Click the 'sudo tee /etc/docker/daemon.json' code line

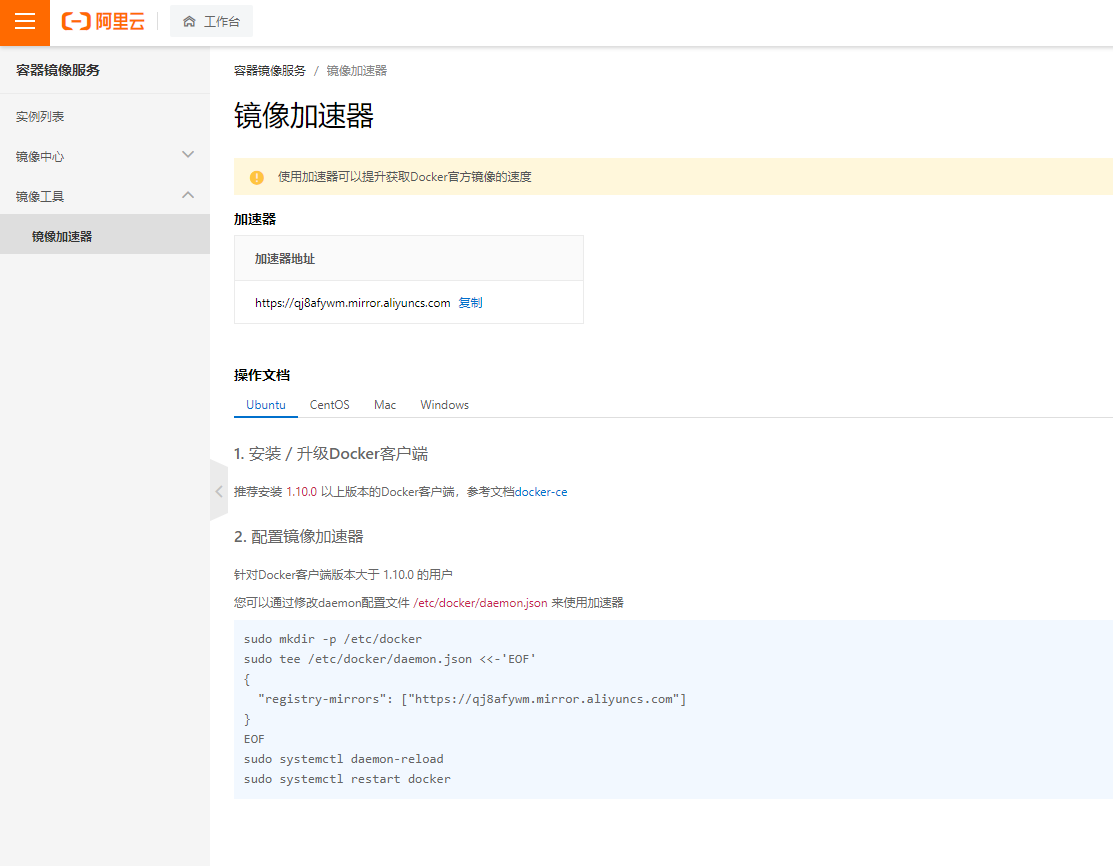click(x=390, y=659)
